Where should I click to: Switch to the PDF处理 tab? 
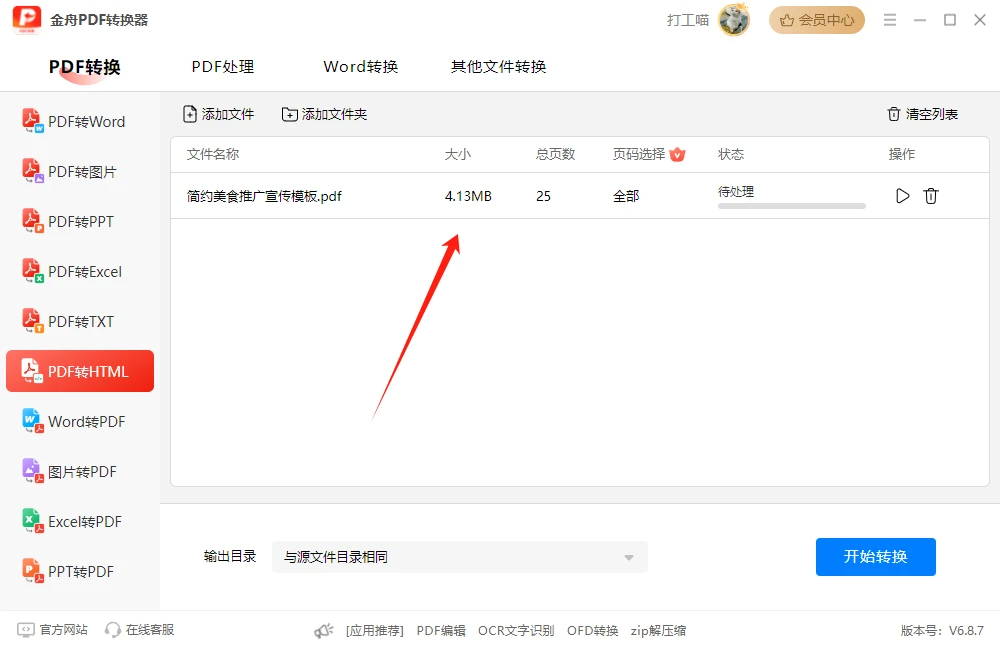pyautogui.click(x=223, y=67)
